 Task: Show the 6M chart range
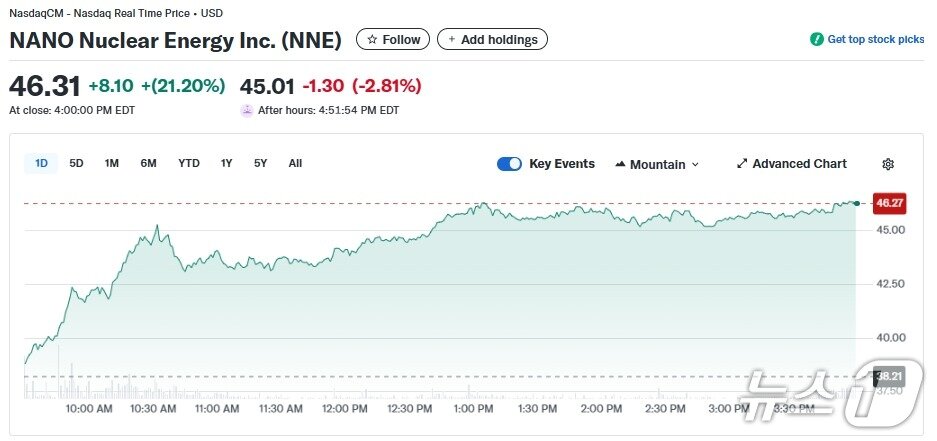[x=148, y=163]
